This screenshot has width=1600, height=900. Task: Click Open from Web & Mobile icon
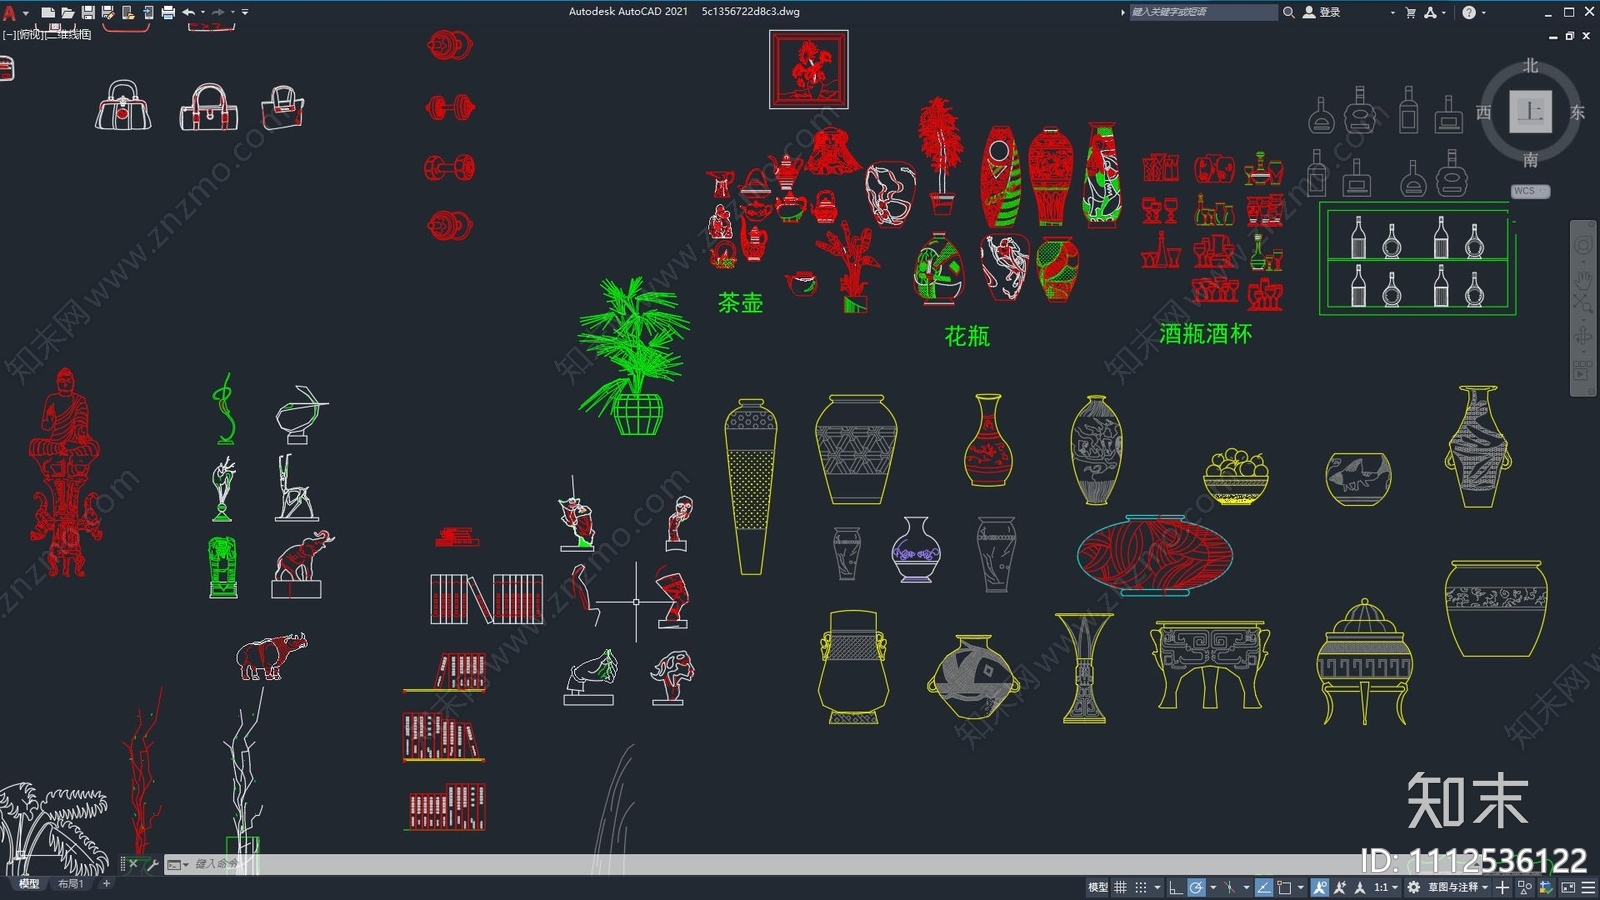coord(128,12)
